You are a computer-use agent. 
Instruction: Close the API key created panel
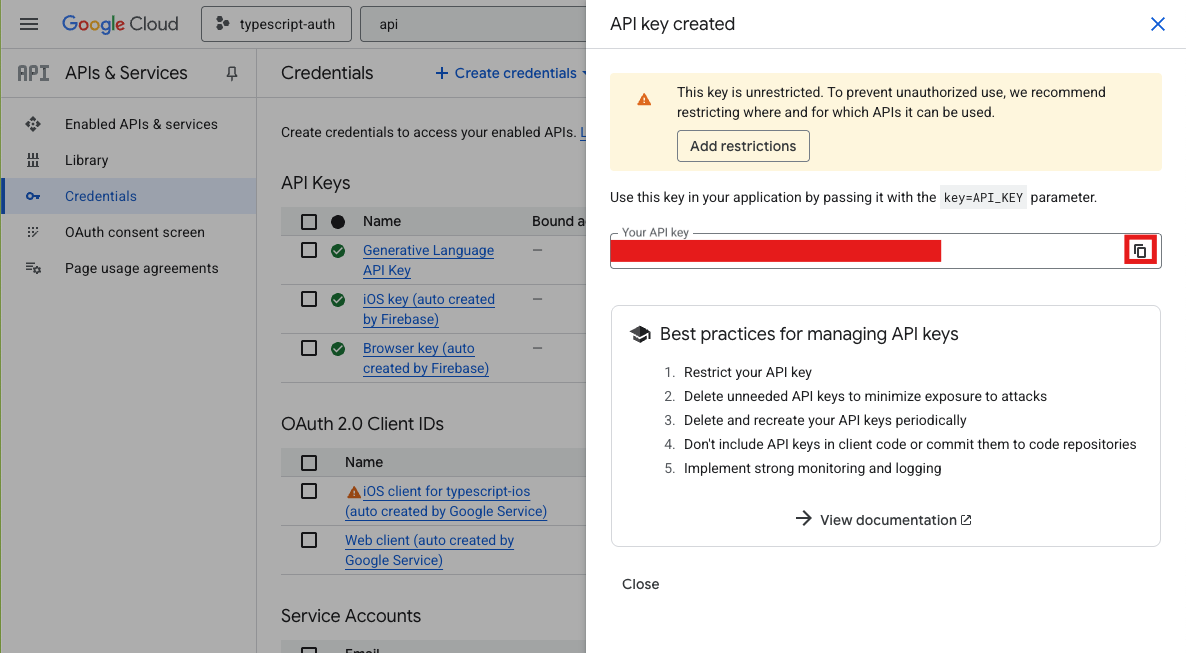coord(1157,24)
